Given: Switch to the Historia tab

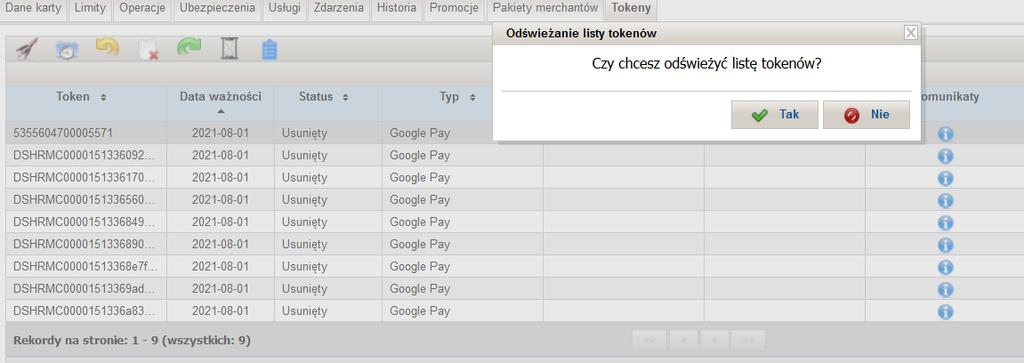Looking at the screenshot, I should click(x=396, y=8).
